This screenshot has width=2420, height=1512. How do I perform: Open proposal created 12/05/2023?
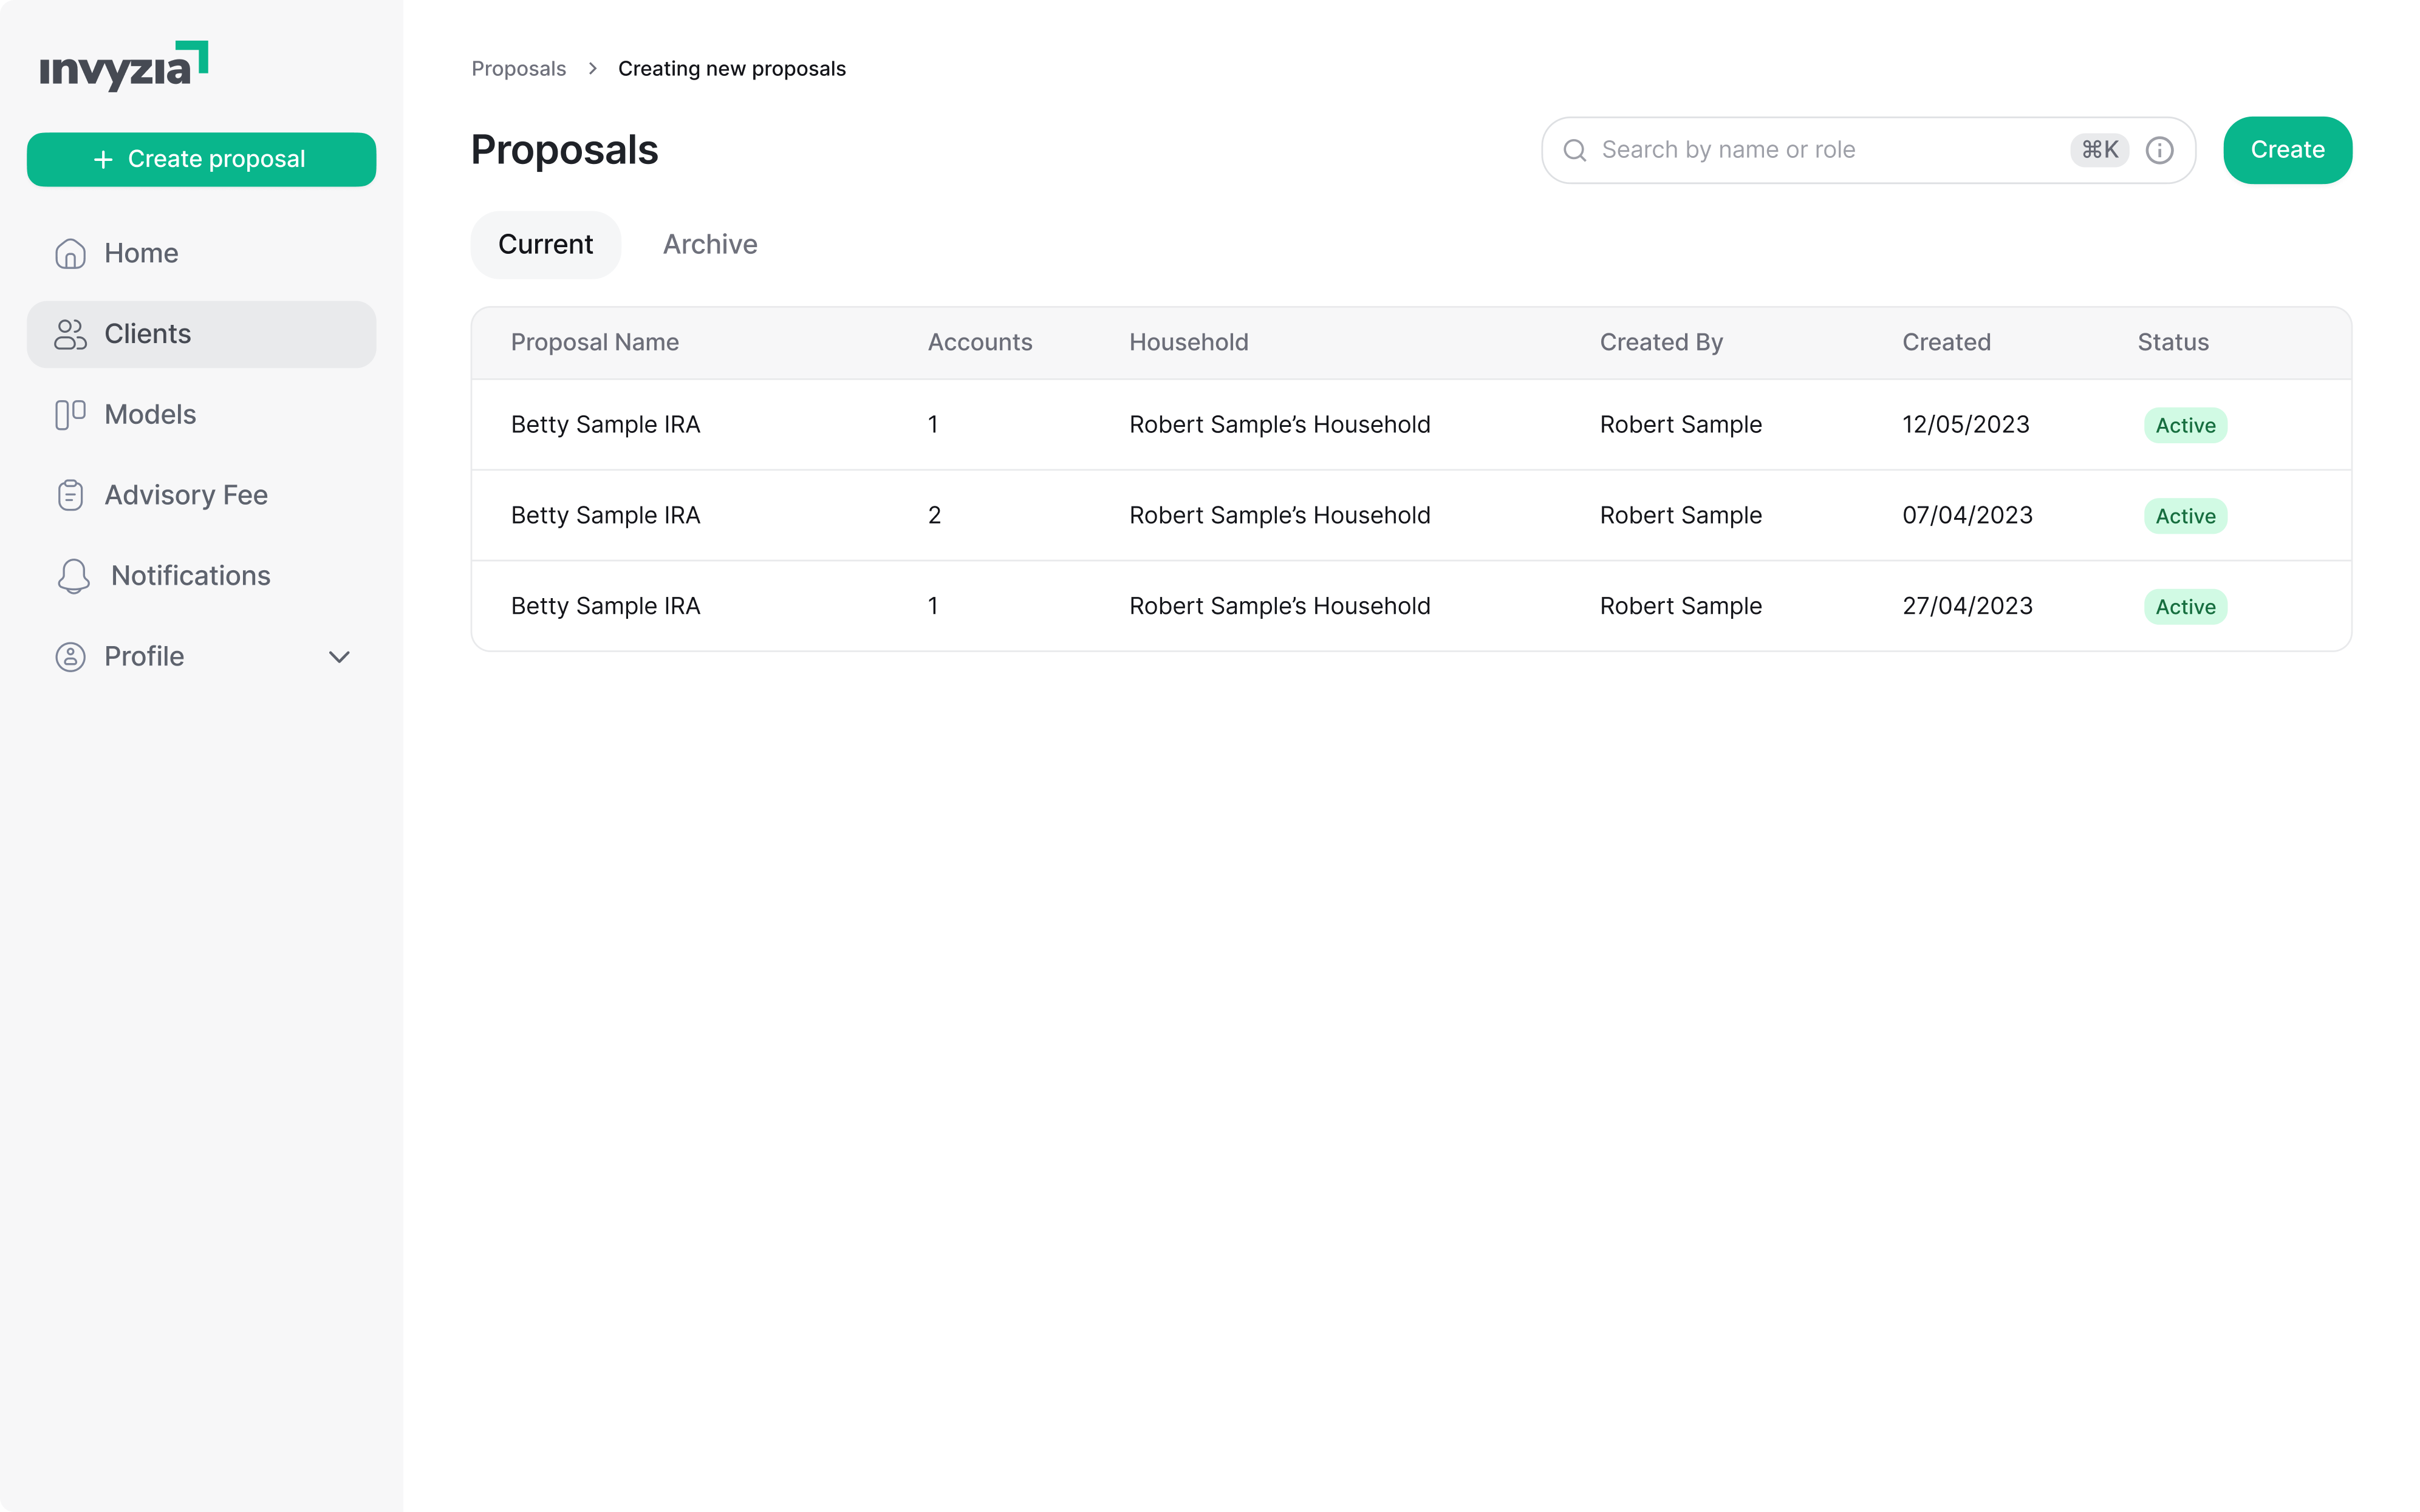coord(606,425)
